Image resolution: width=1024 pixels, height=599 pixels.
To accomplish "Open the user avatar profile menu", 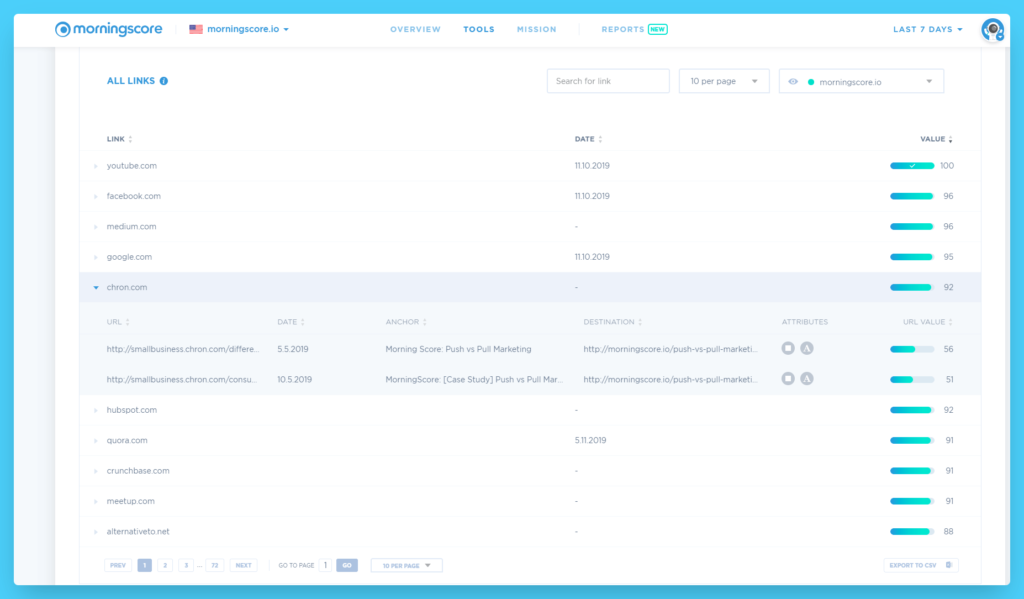I will tap(993, 29).
